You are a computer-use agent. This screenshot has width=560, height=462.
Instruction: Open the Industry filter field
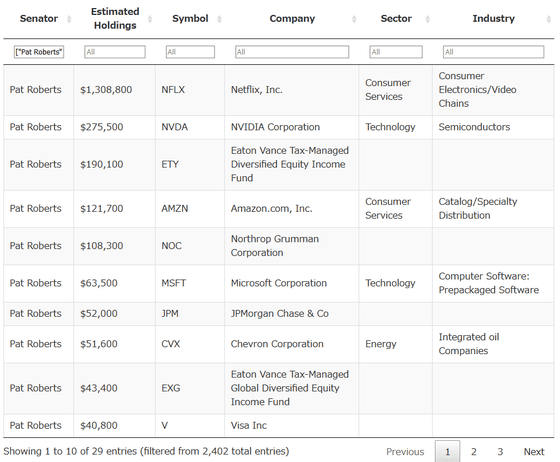[493, 52]
